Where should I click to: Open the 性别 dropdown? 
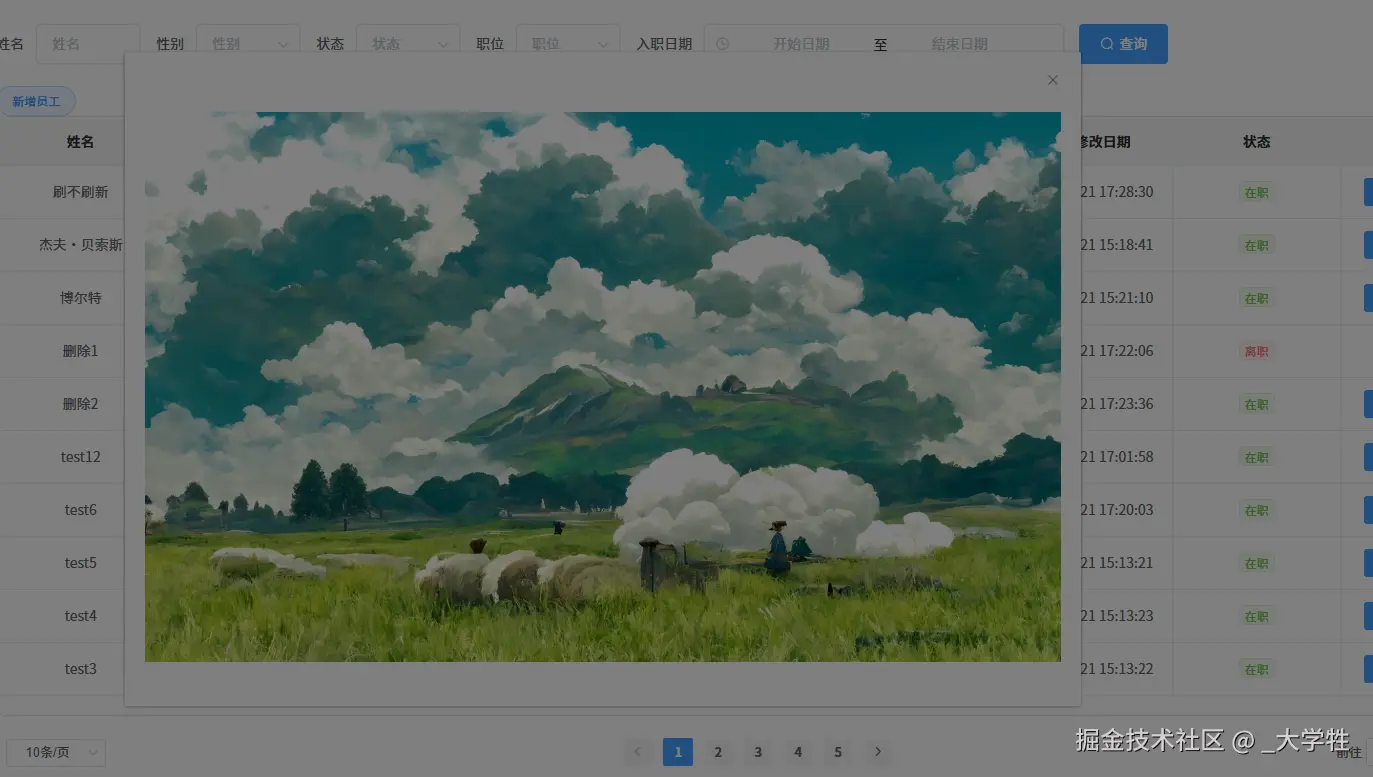pos(248,44)
